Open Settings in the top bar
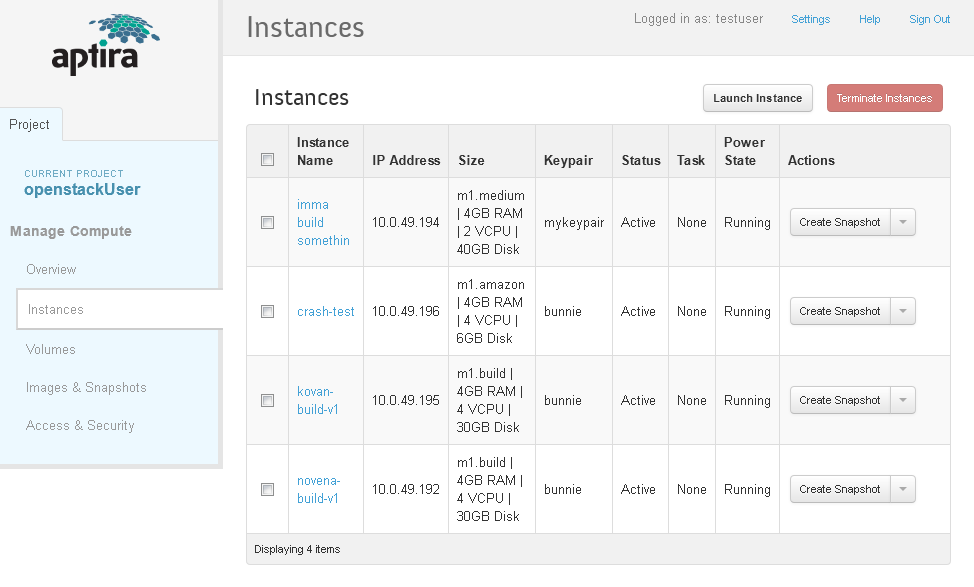This screenshot has width=974, height=587. click(x=811, y=19)
